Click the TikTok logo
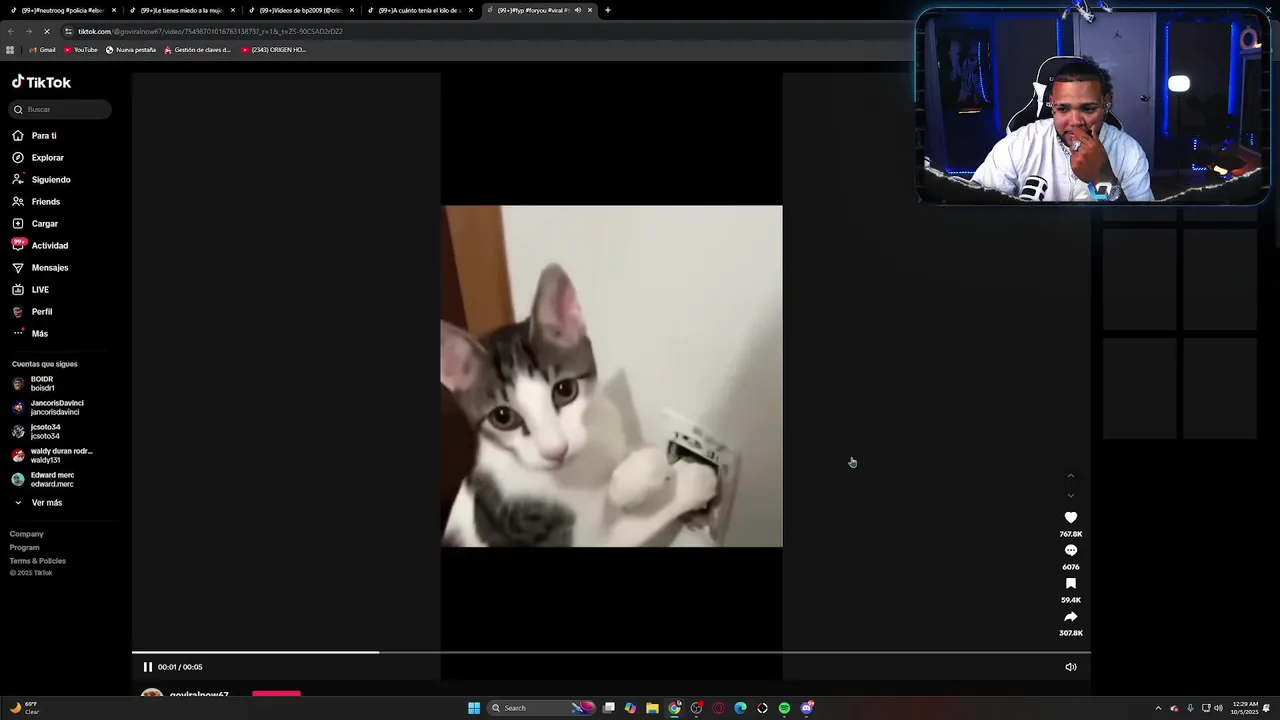Image resolution: width=1280 pixels, height=720 pixels. 41,82
